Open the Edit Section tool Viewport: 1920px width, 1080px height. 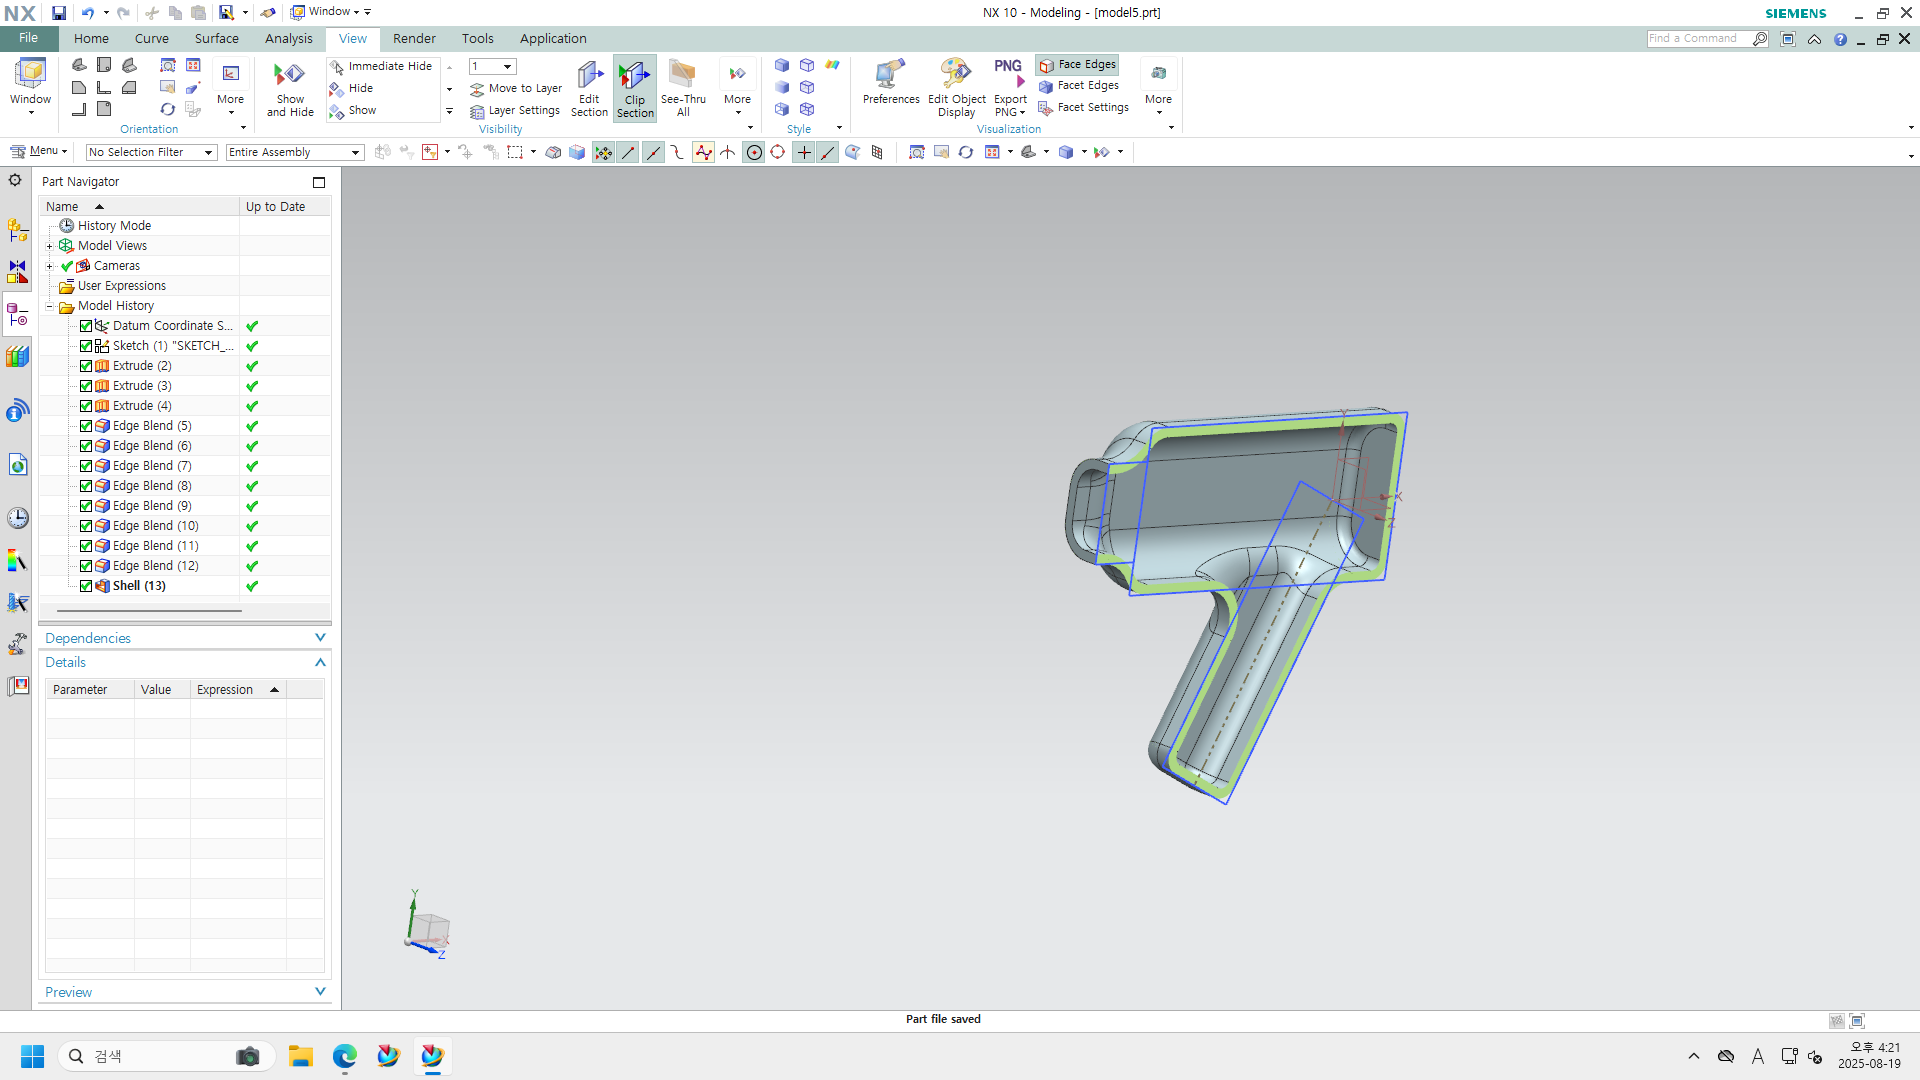click(589, 78)
